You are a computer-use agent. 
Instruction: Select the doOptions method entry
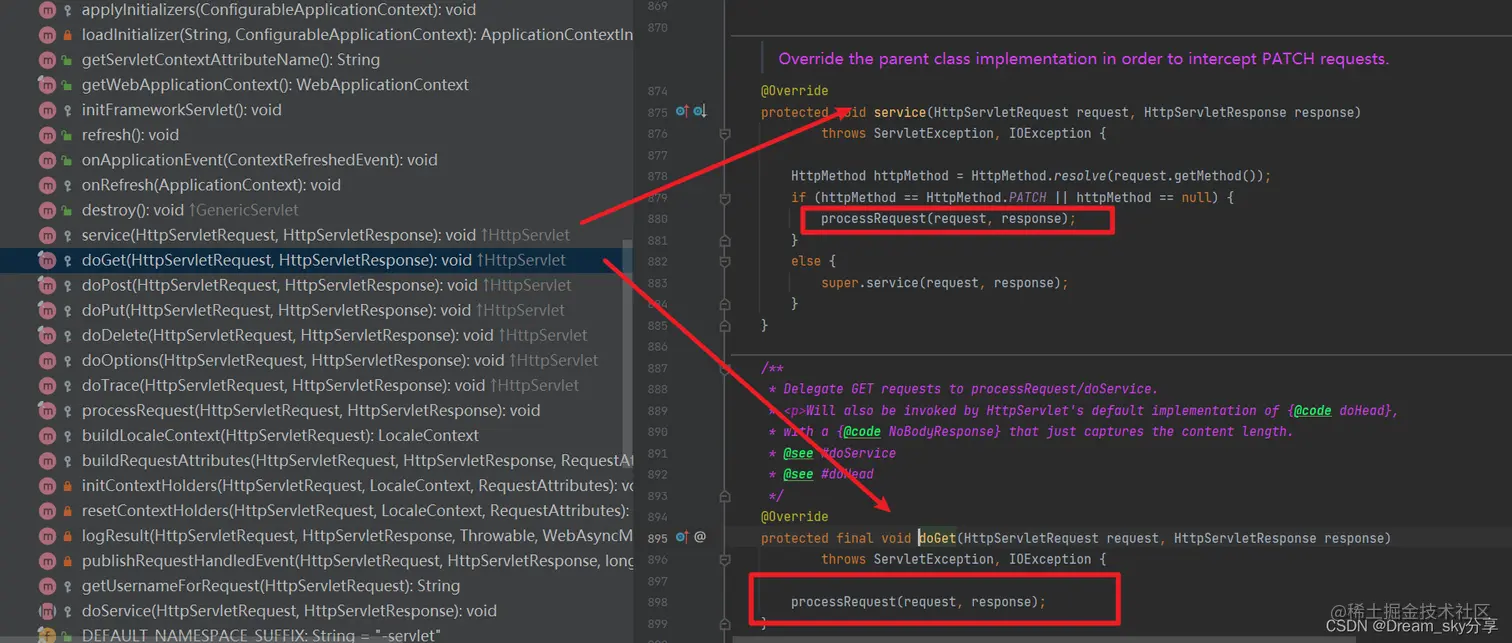[x=340, y=360]
